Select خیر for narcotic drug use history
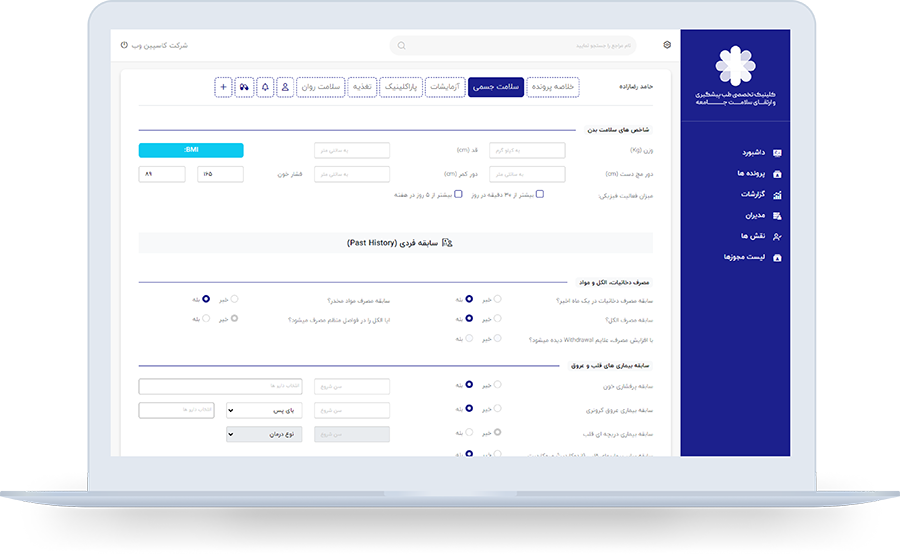Image resolution: width=900 pixels, height=556 pixels. coord(234,299)
